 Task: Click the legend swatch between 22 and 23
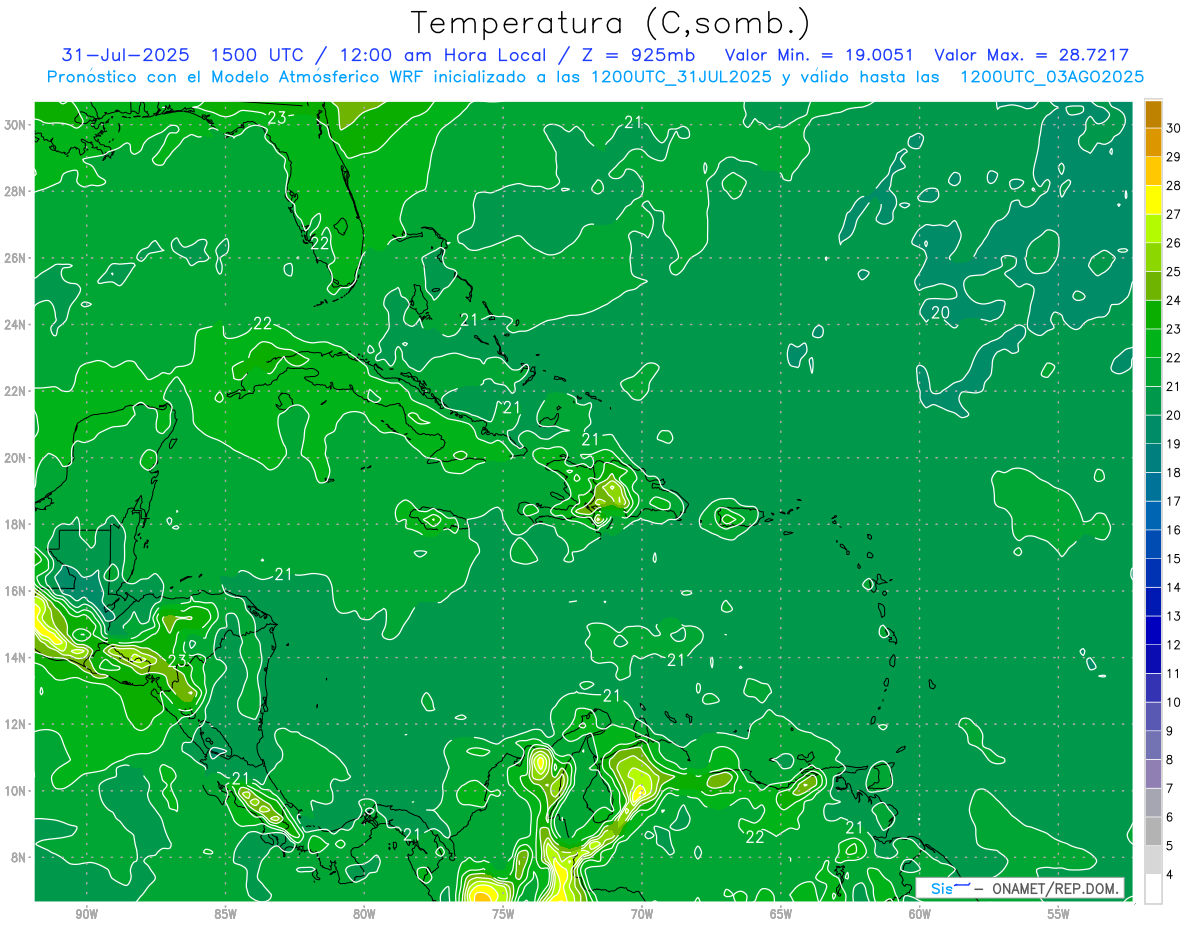[1153, 343]
